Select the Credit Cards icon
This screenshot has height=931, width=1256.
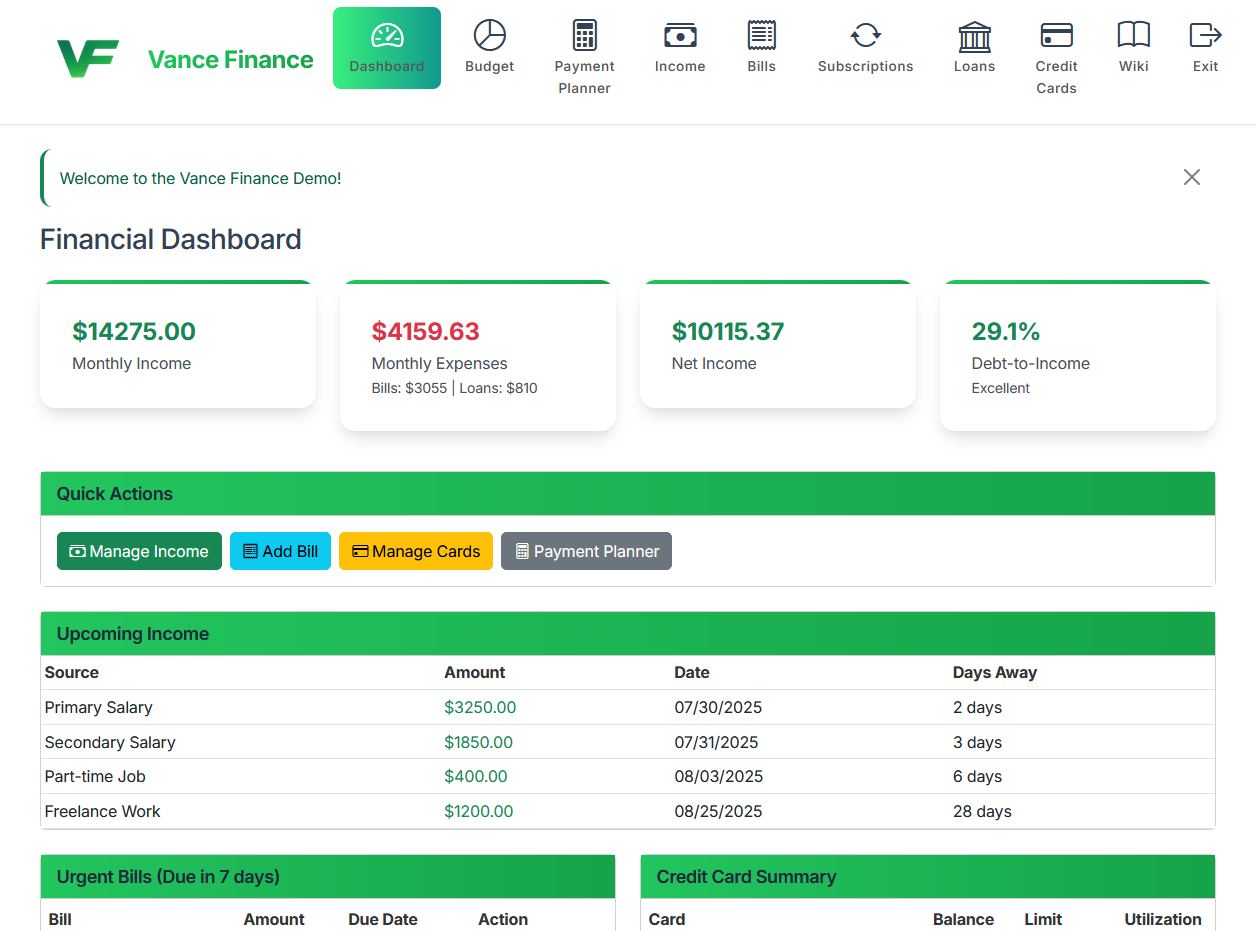point(1056,33)
